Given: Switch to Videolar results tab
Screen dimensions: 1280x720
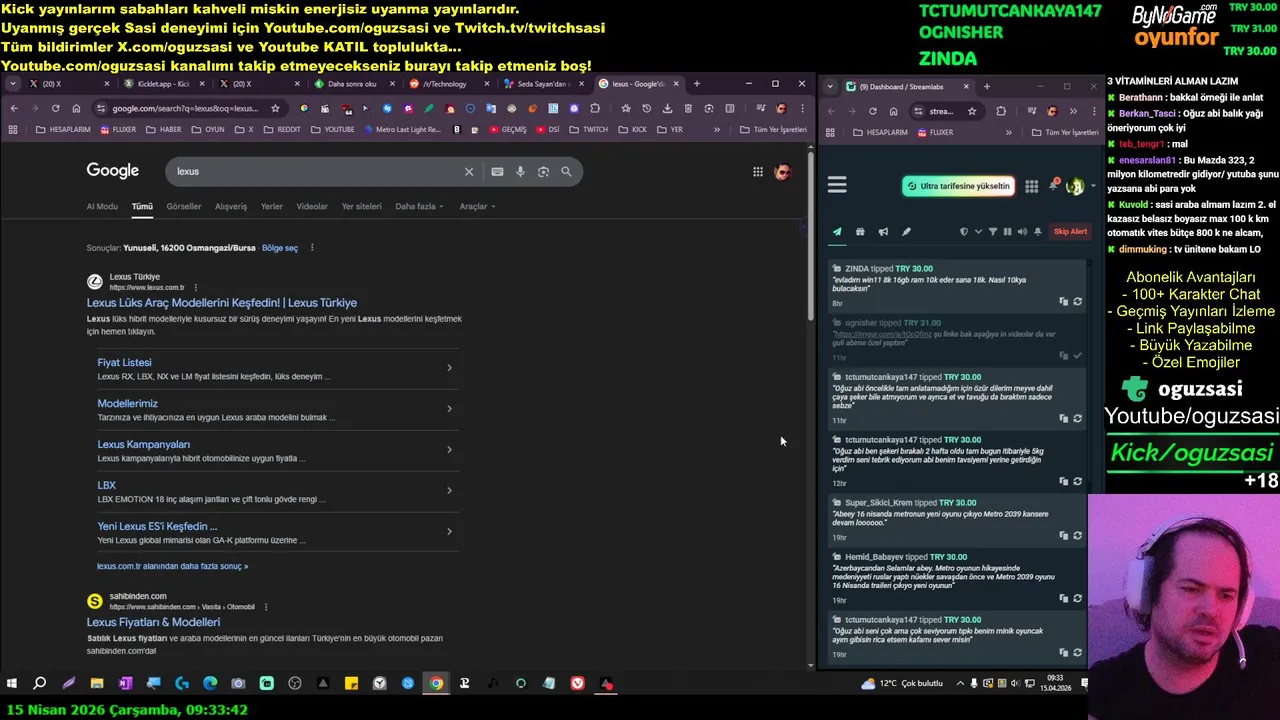Looking at the screenshot, I should tap(312, 207).
